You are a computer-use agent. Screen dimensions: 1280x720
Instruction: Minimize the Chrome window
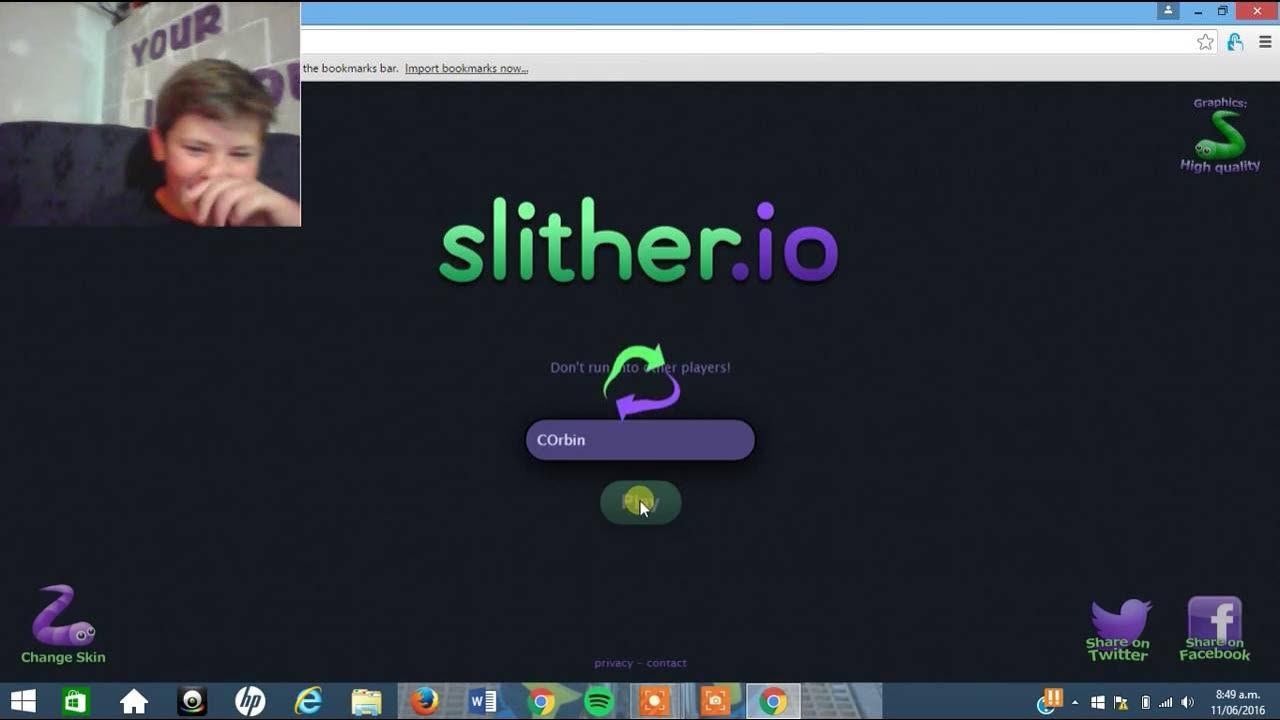tap(1197, 11)
